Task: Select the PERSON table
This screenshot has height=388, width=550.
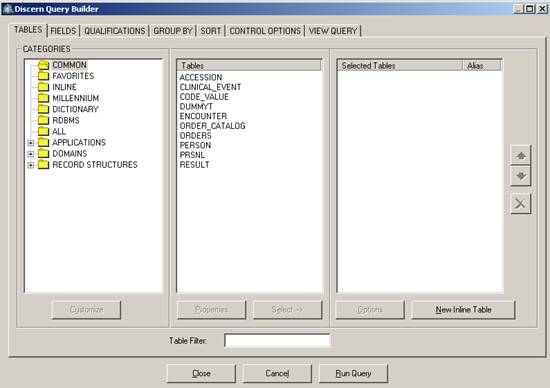Action: (195, 145)
